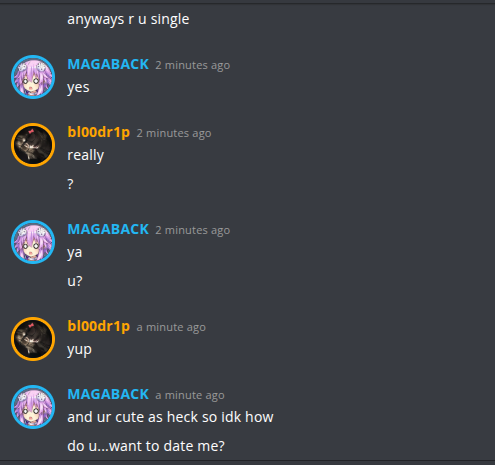Viewport: 495px width, 465px height.
Task: Open the MAGABACK username above 'ya'
Action: [108, 229]
